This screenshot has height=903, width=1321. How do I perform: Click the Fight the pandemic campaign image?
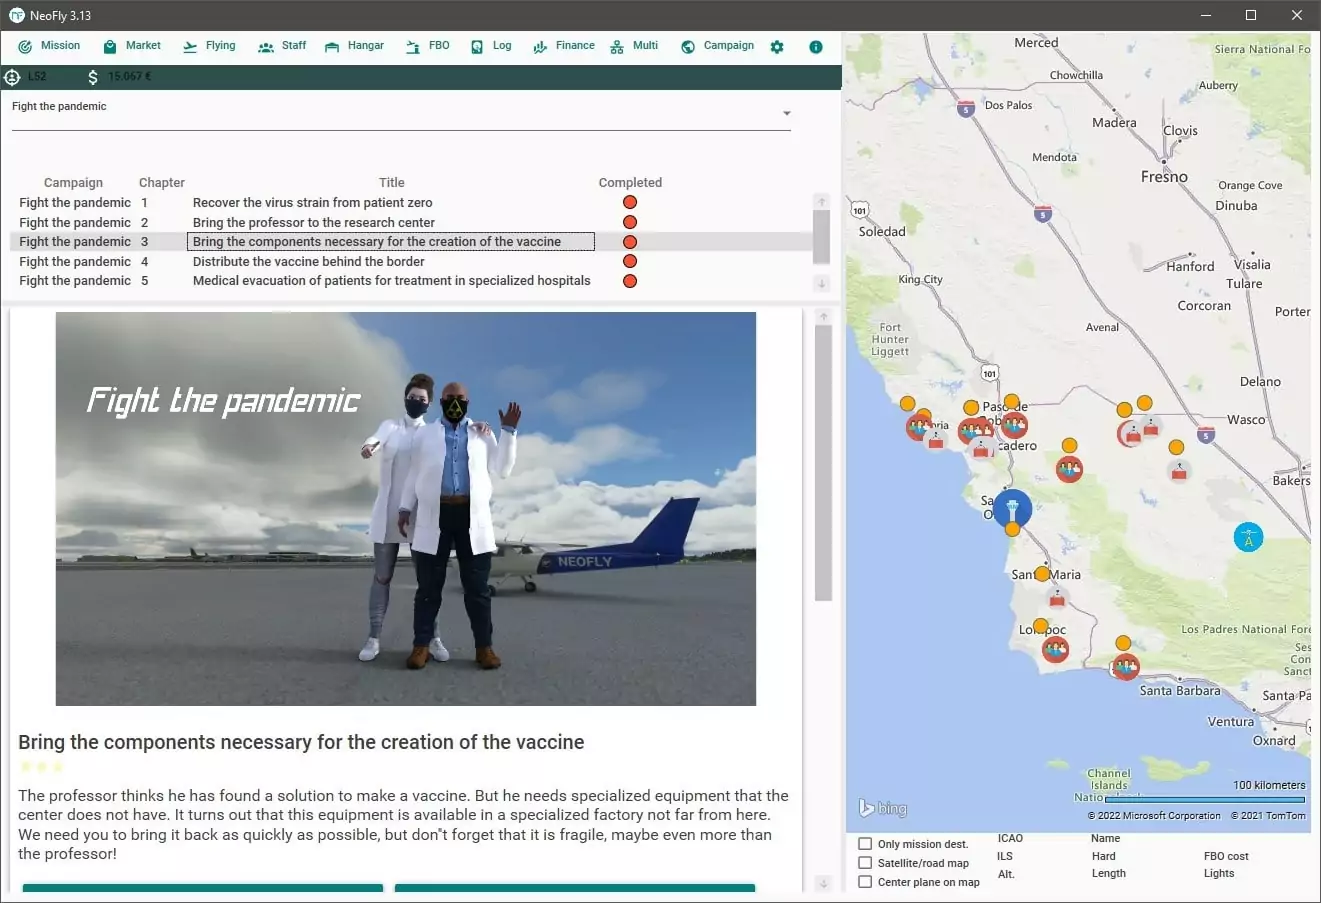[x=405, y=508]
